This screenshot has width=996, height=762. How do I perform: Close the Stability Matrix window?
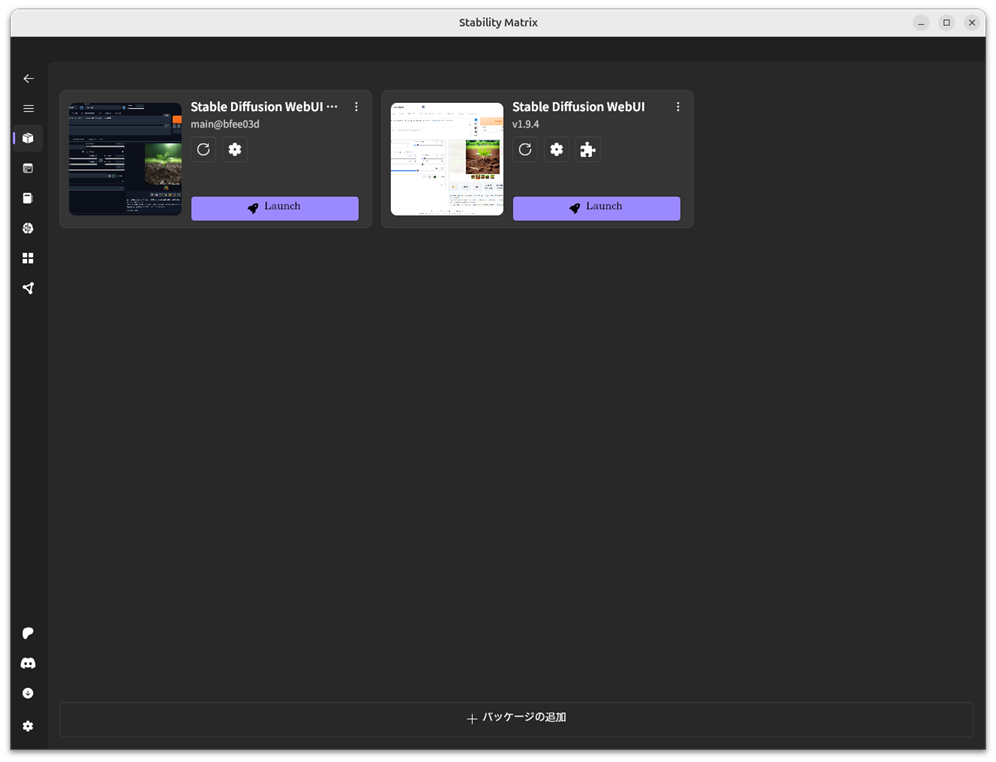click(x=972, y=23)
